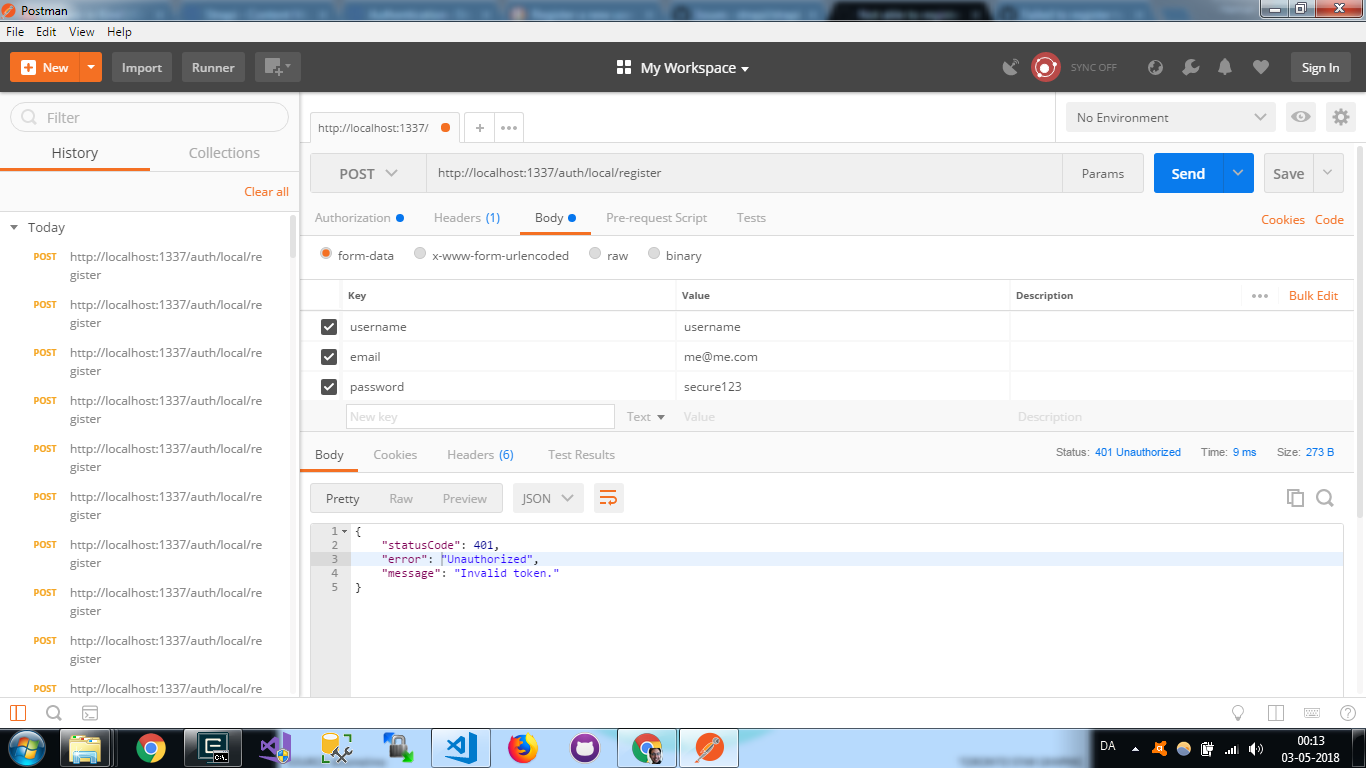The image size is (1366, 768).
Task: Click Clear all history link
Action: click(266, 192)
